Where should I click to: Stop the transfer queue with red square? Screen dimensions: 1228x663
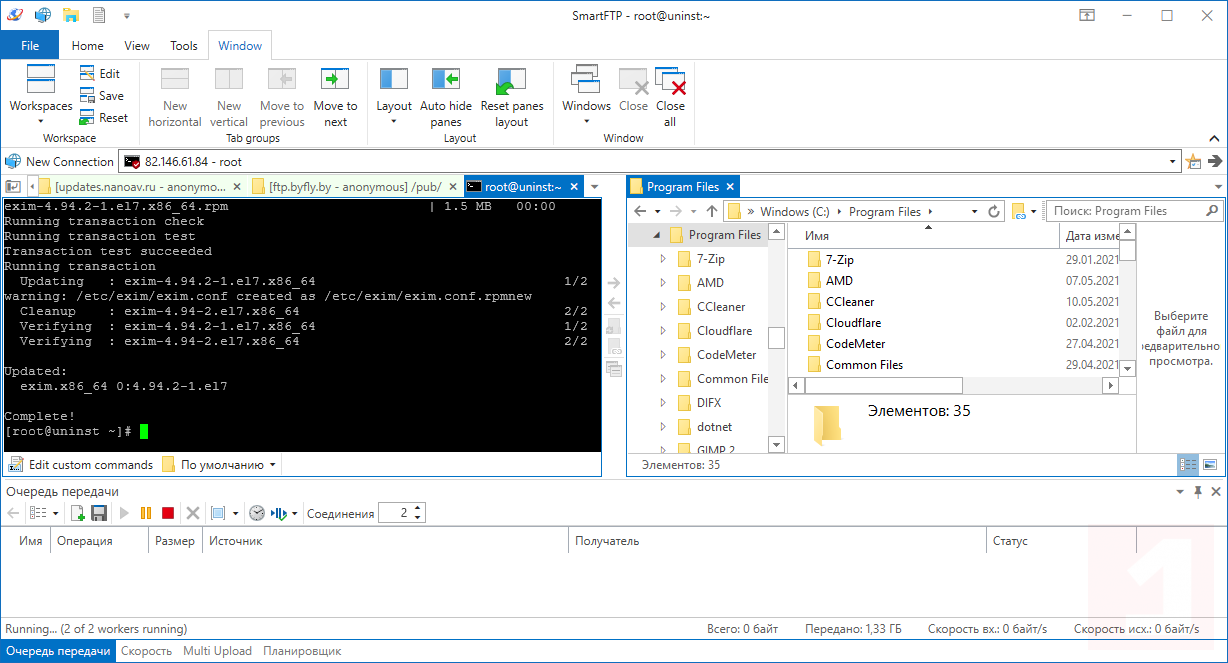[x=167, y=513]
